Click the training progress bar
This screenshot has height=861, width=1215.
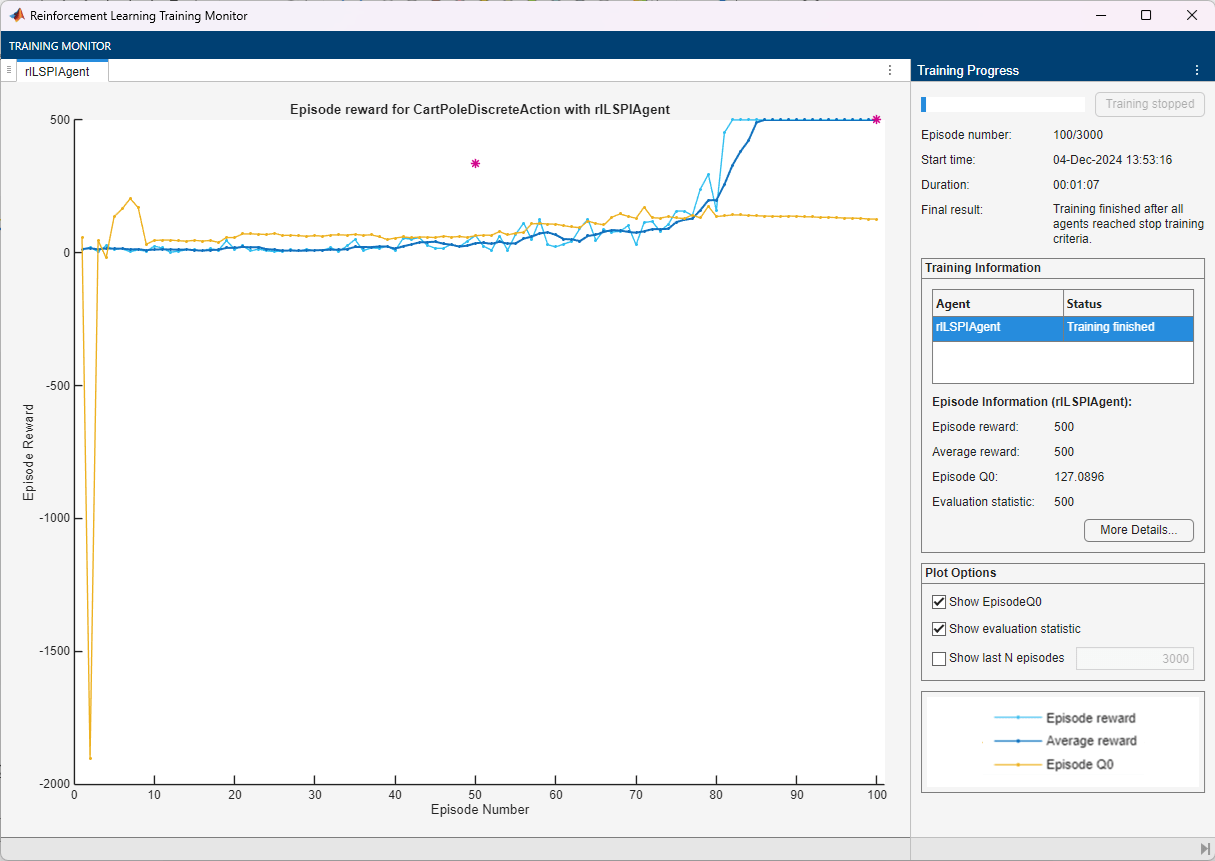click(x=1002, y=104)
